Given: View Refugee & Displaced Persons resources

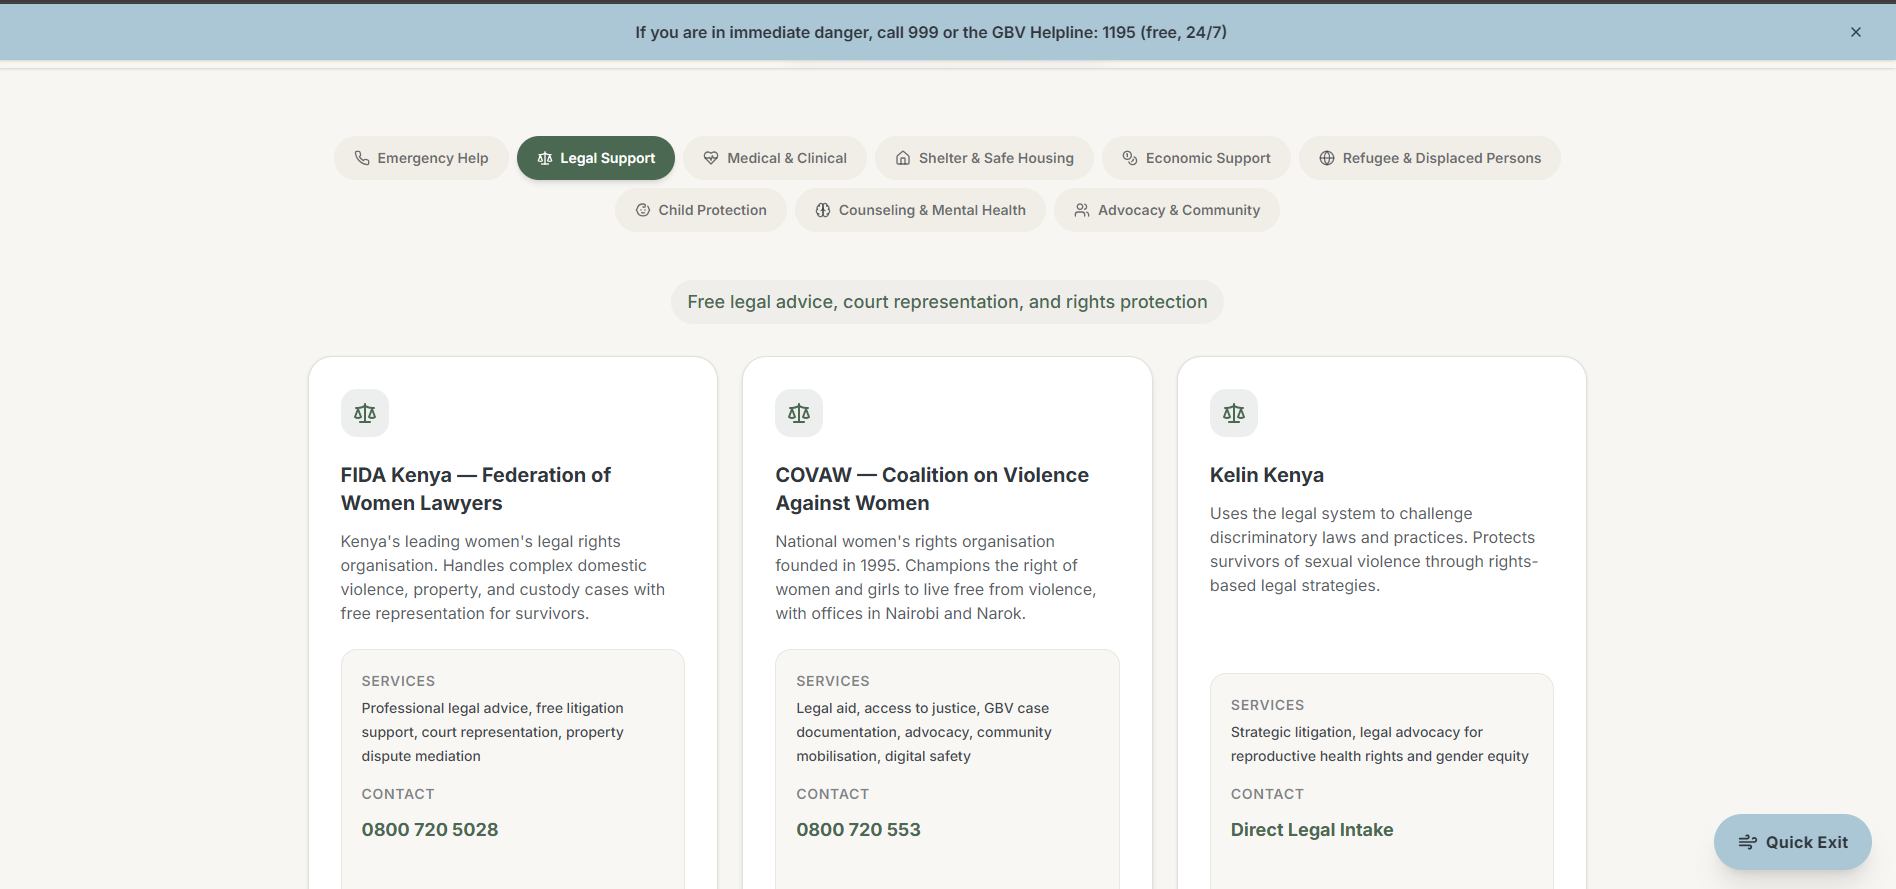Looking at the screenshot, I should [1430, 158].
